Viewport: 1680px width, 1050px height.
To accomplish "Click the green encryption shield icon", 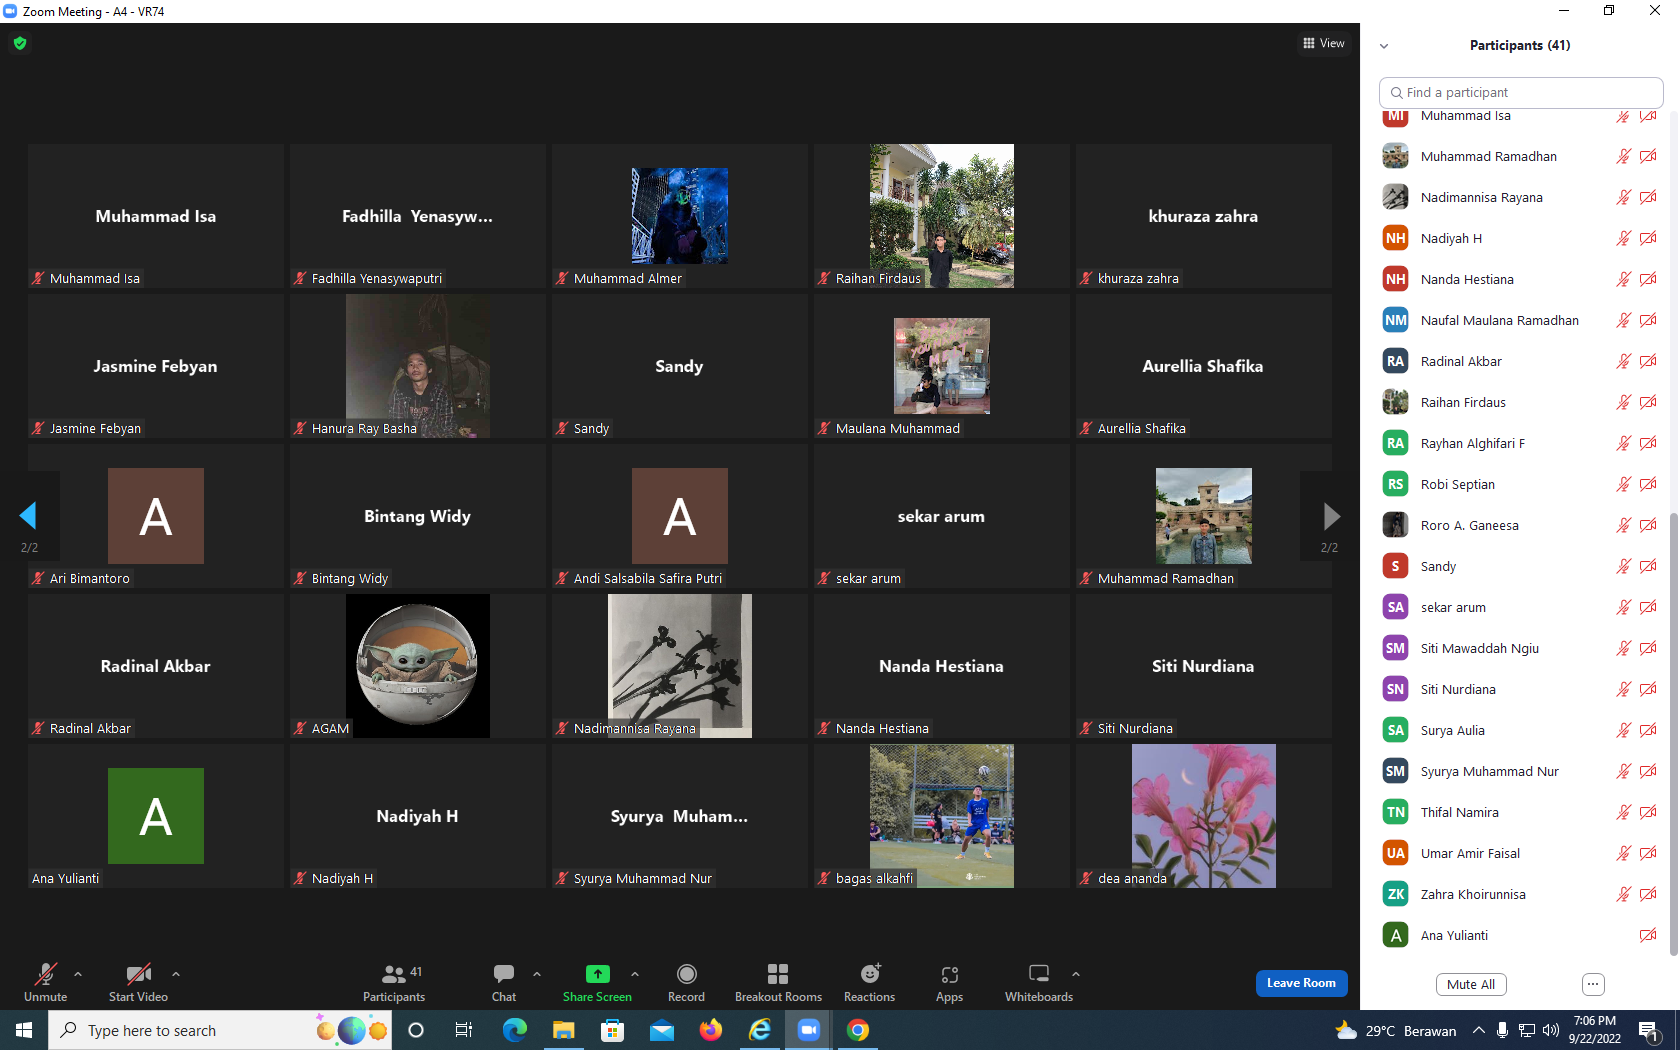I will coord(20,43).
